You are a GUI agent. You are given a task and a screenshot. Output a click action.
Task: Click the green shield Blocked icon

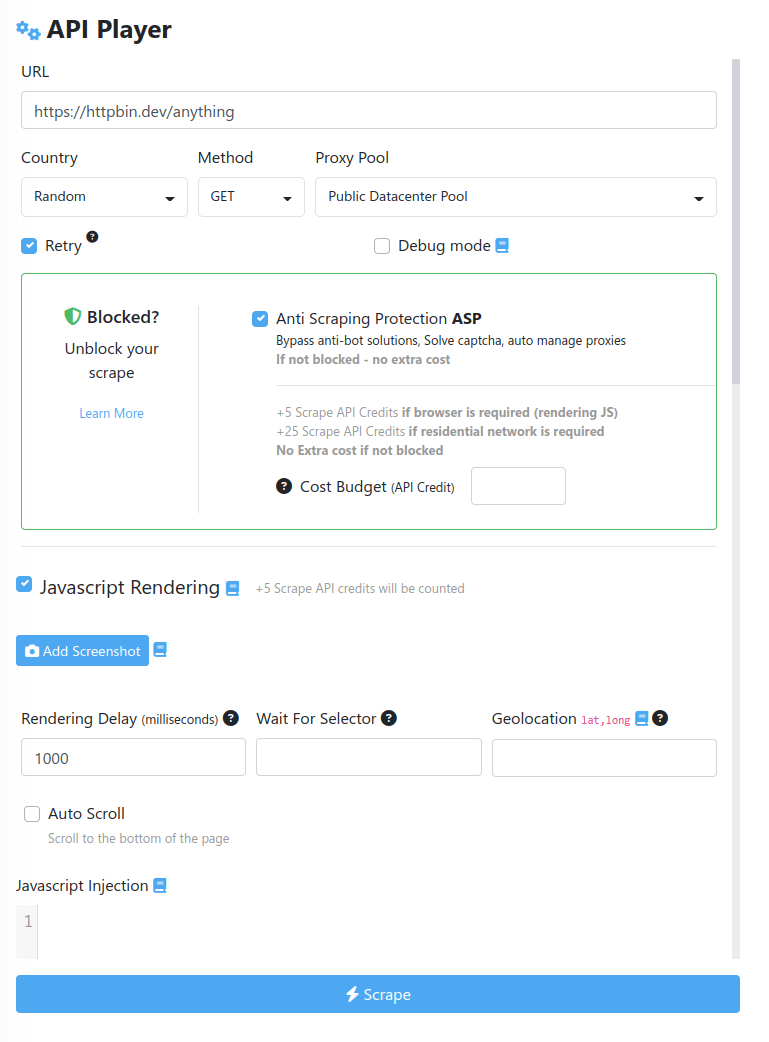(x=72, y=316)
